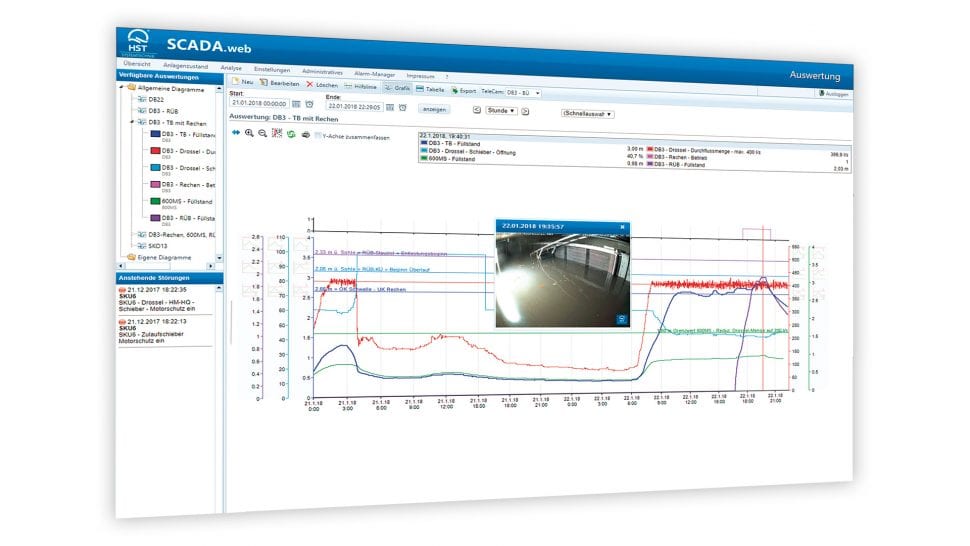This screenshot has height=546, width=970.
Task: Click the red DB3 - Drossel - Du swatch
Action: (156, 150)
